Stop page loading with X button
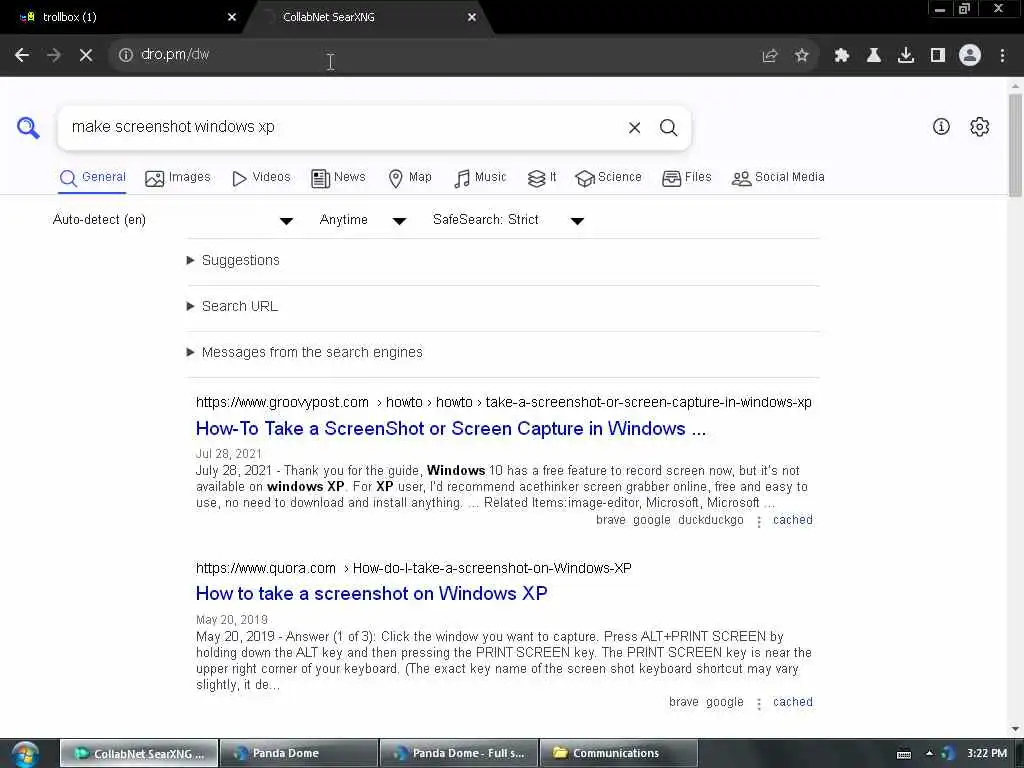Screen dimensions: 1024x768 pyautogui.click(x=86, y=55)
